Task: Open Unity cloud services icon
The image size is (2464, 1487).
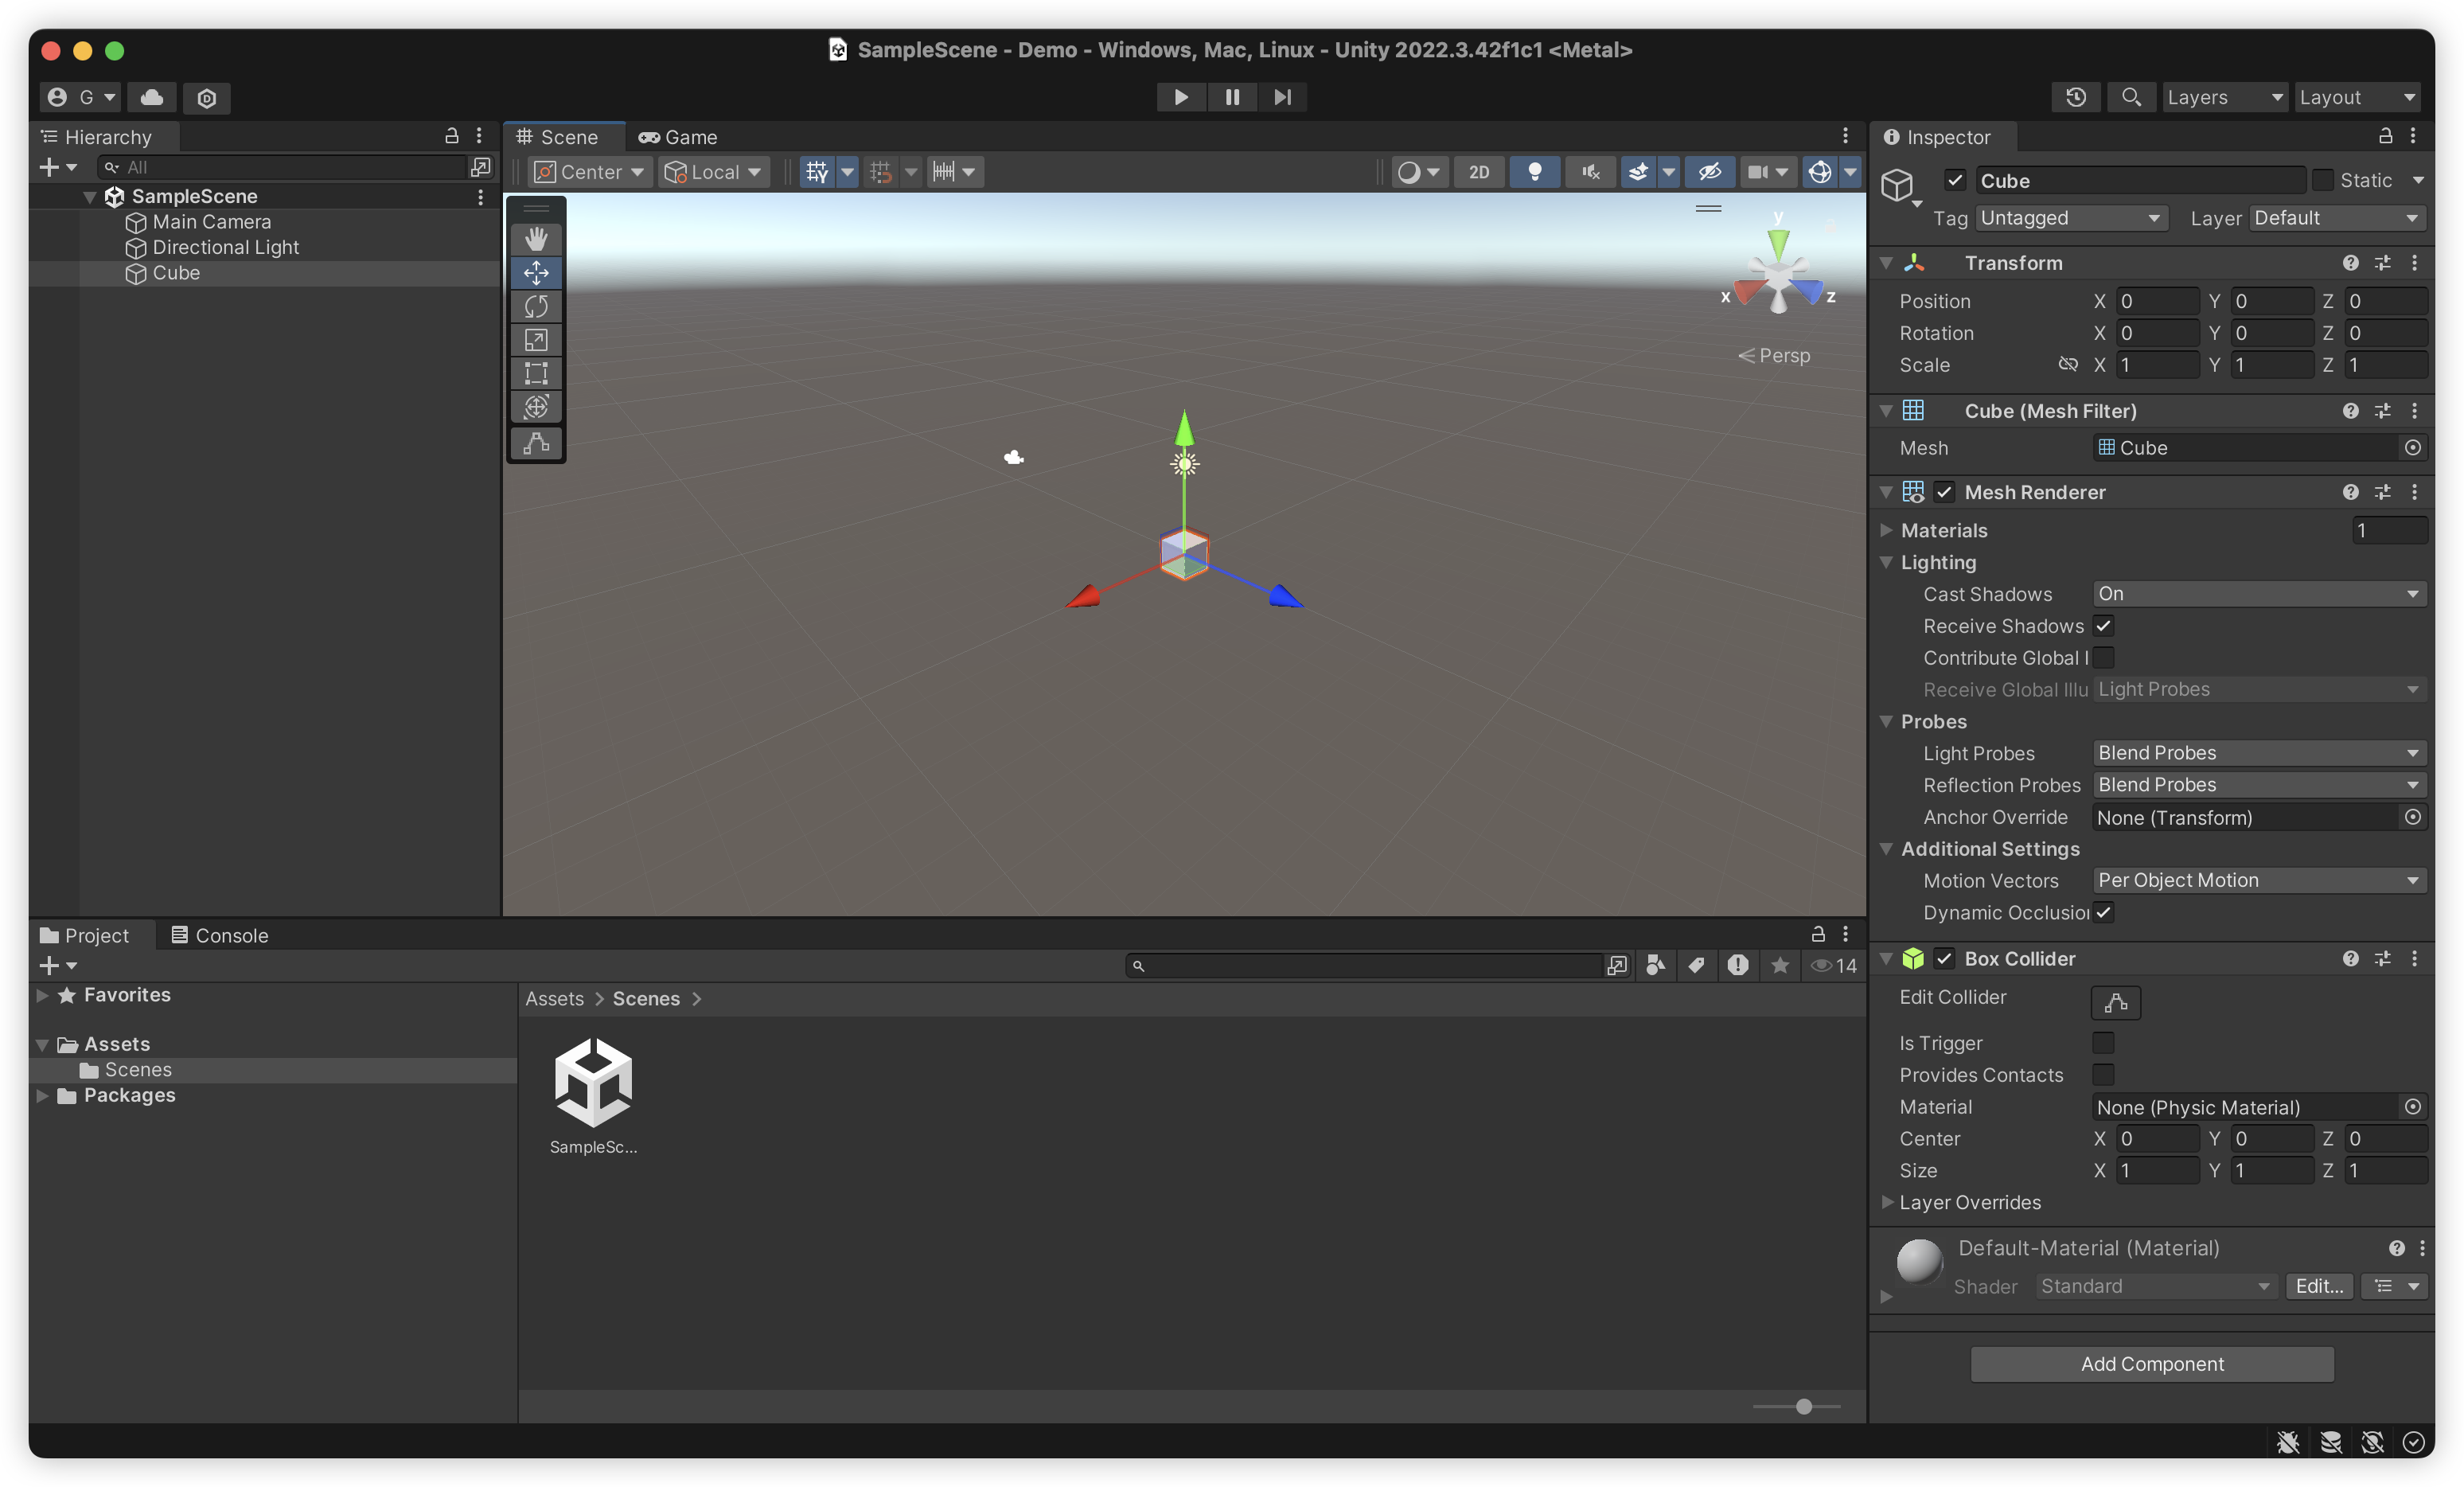Action: click(x=152, y=97)
